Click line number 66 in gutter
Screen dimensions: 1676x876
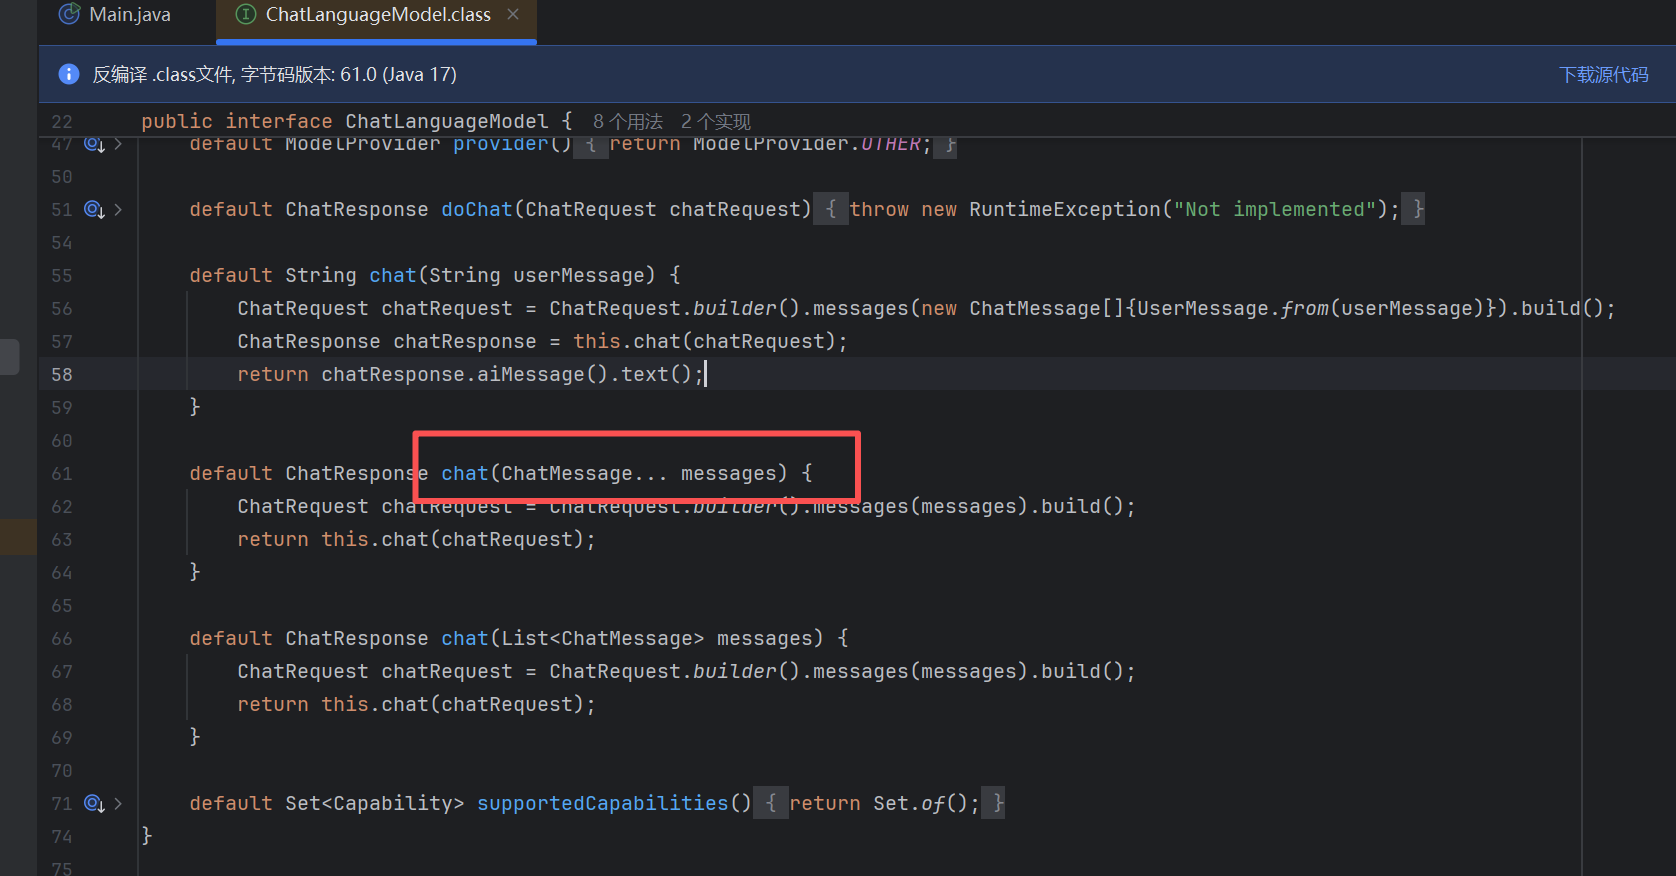point(62,638)
